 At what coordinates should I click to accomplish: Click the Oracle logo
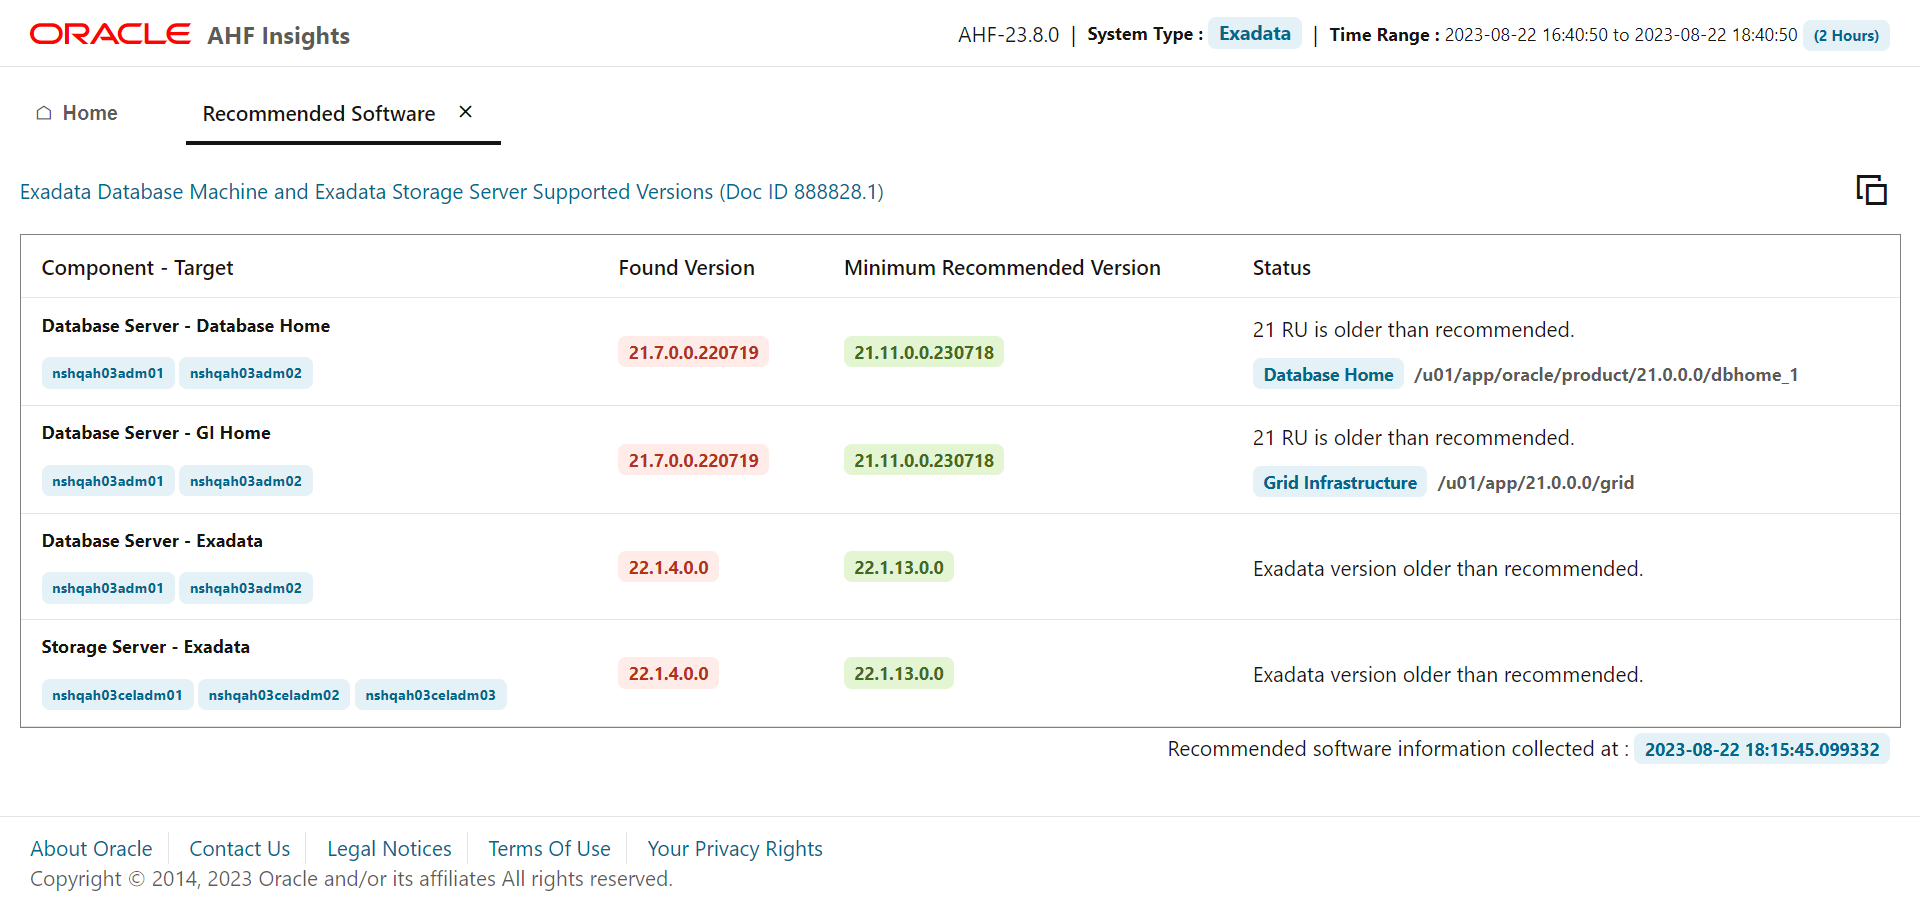pos(110,34)
